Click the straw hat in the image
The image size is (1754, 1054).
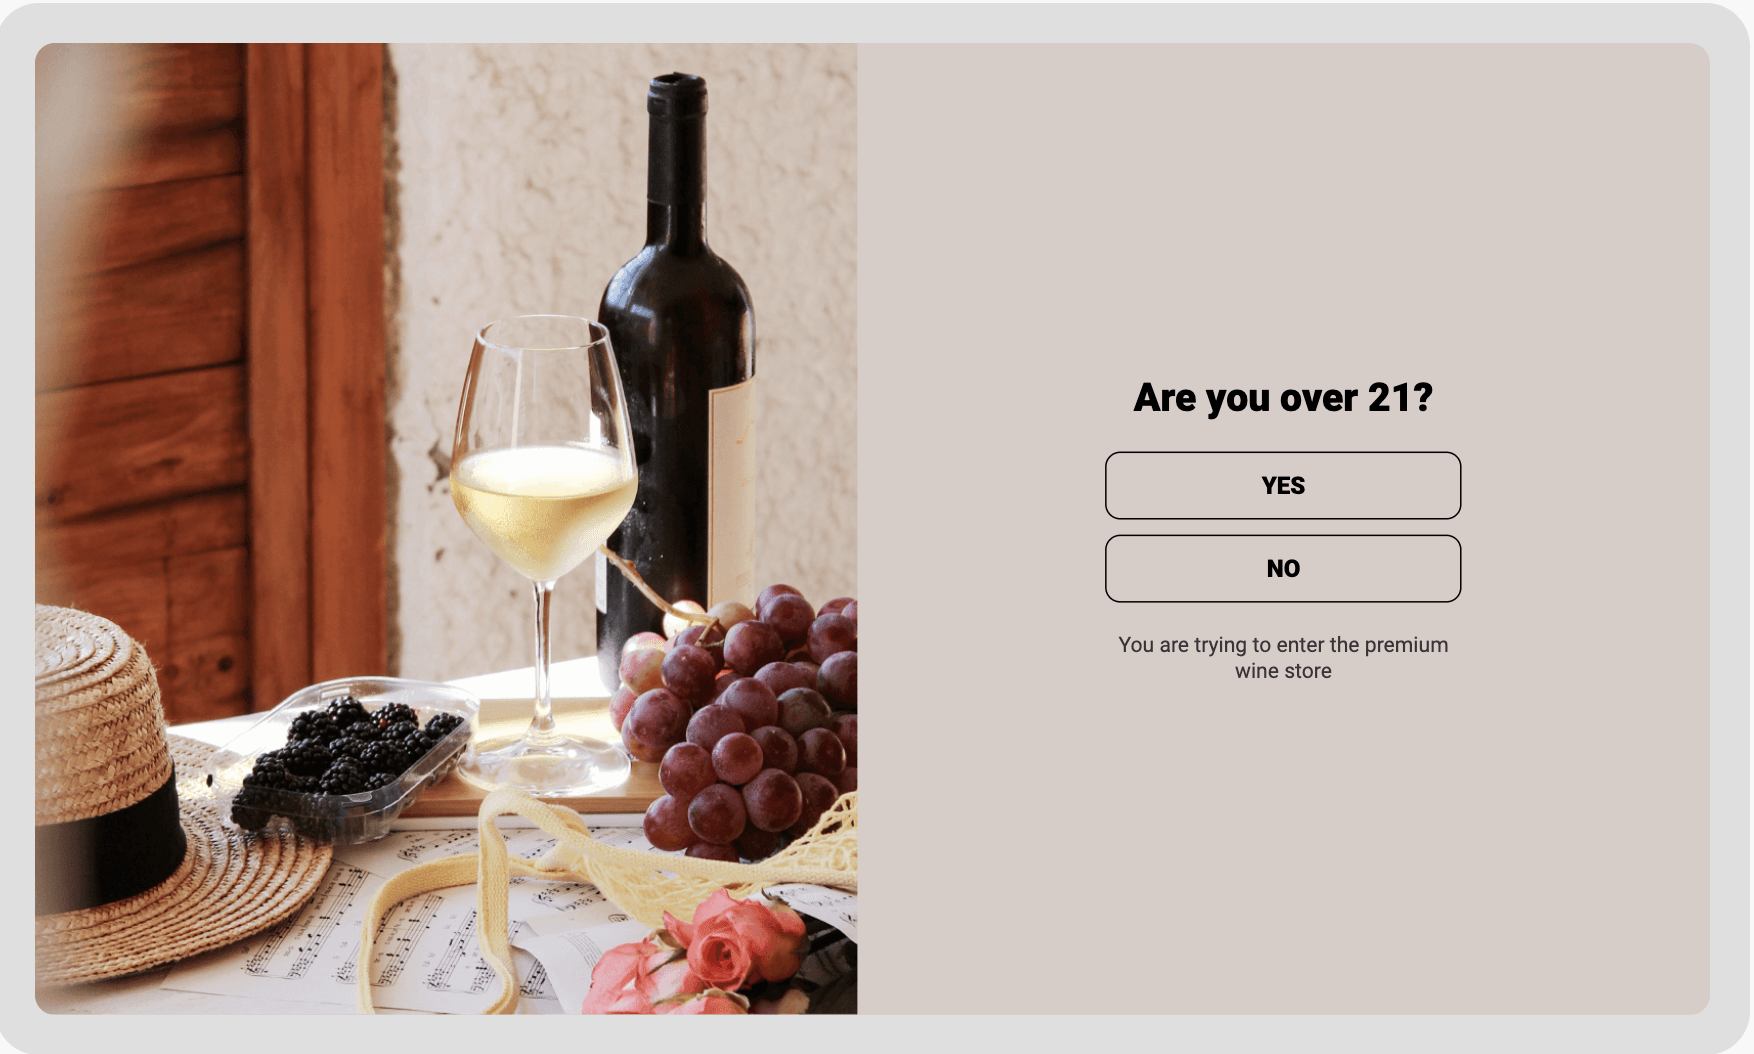click(x=130, y=790)
